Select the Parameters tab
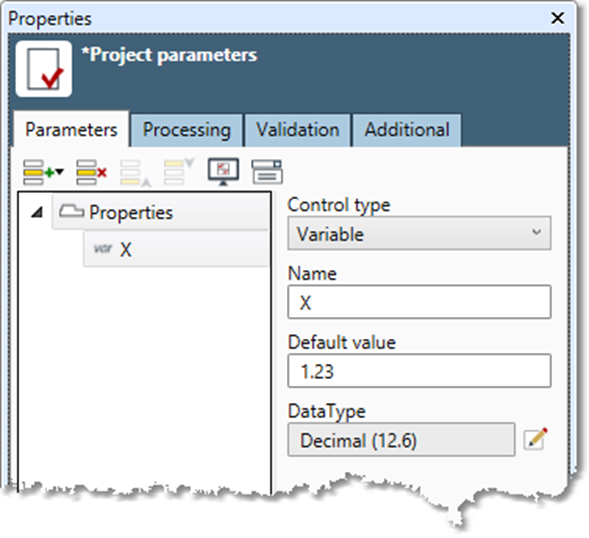Viewport: 589px width, 538px height. [x=71, y=129]
